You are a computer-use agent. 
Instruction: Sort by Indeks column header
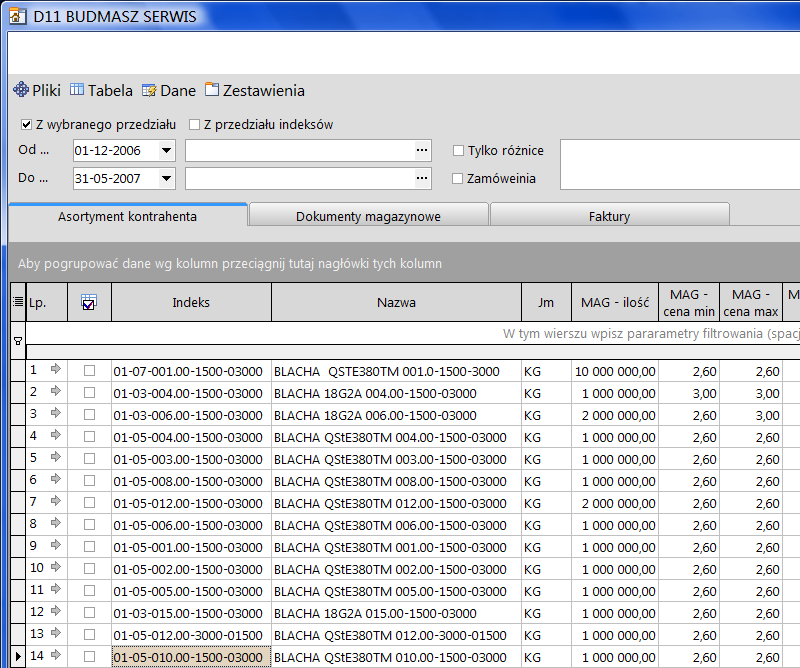[x=191, y=302]
